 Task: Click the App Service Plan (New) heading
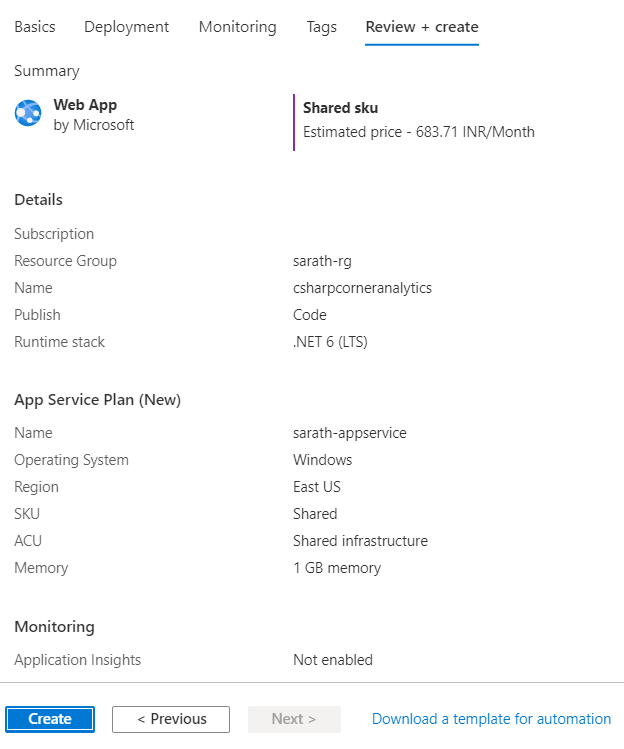[x=97, y=400]
